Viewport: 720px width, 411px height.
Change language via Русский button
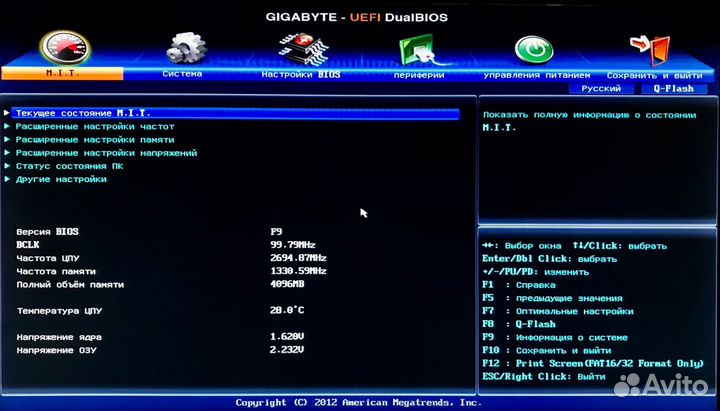[601, 89]
